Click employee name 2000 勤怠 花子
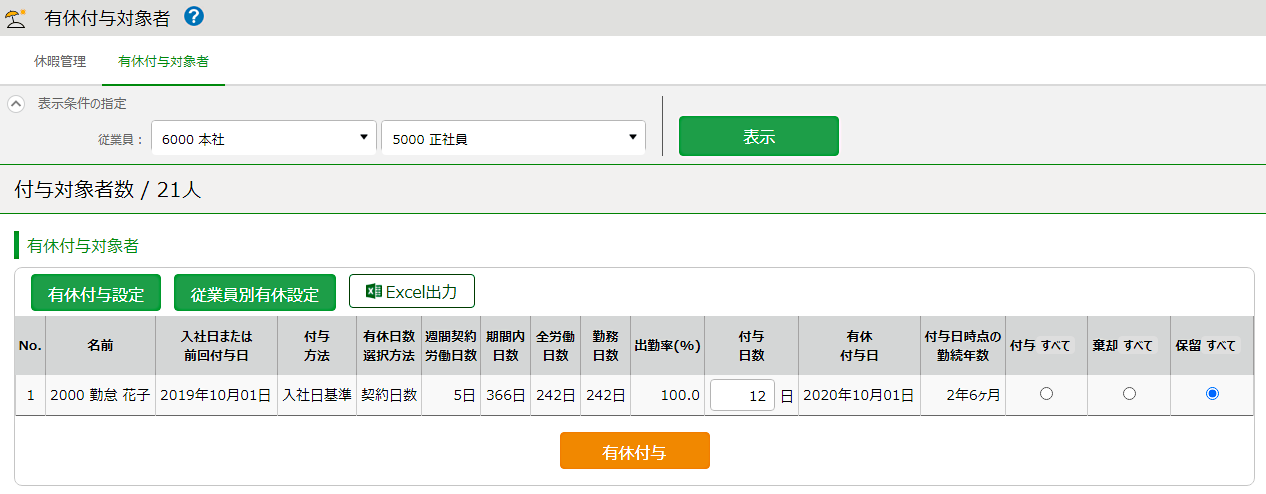1266x494 pixels. (100, 395)
